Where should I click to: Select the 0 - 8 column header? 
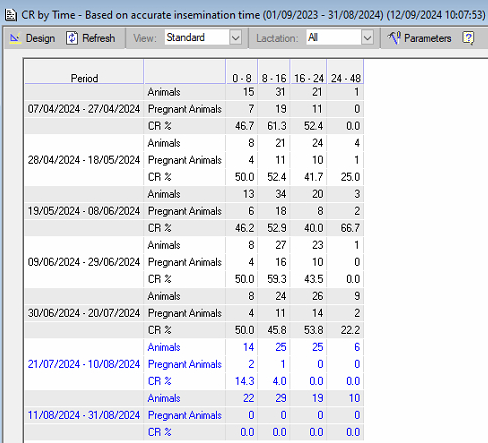[242, 72]
